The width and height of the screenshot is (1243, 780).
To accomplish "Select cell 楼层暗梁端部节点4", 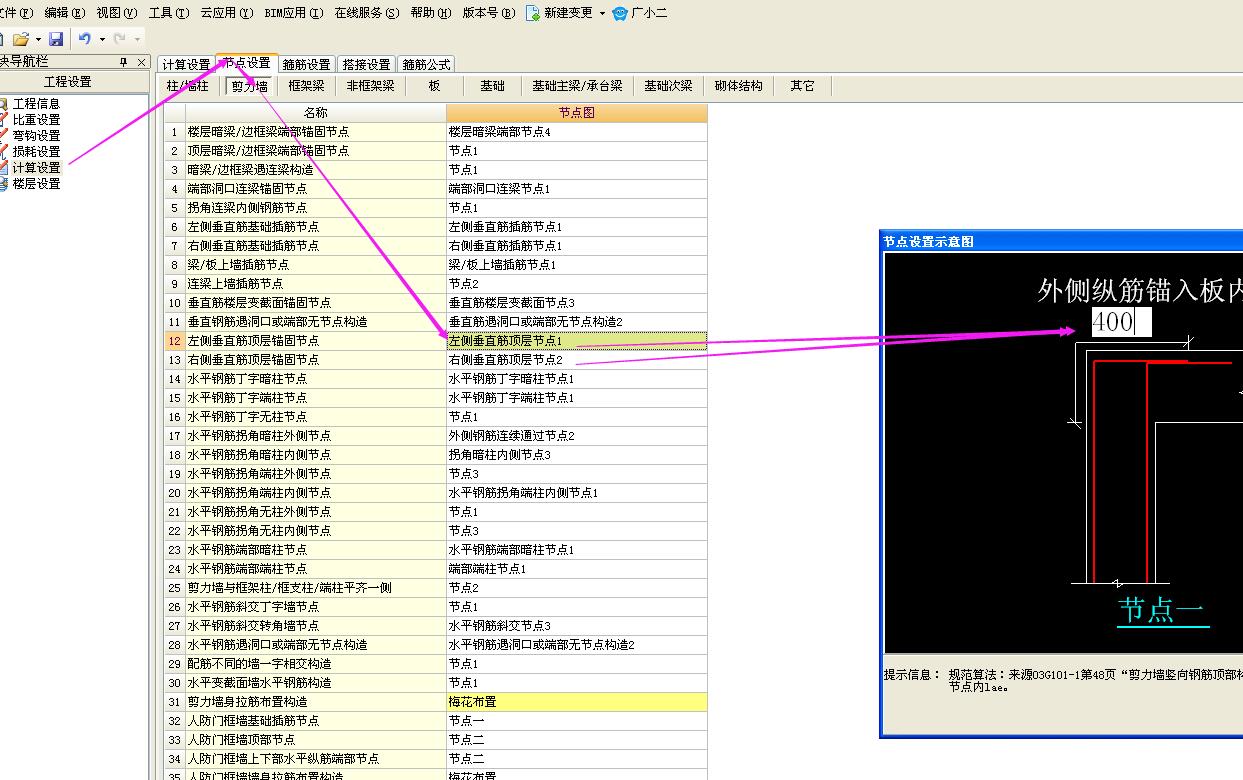I will tap(577, 132).
